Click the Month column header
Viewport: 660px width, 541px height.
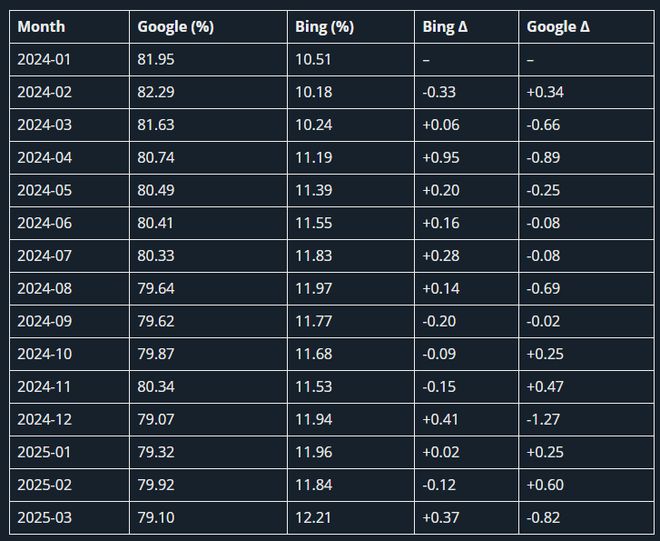coord(69,27)
